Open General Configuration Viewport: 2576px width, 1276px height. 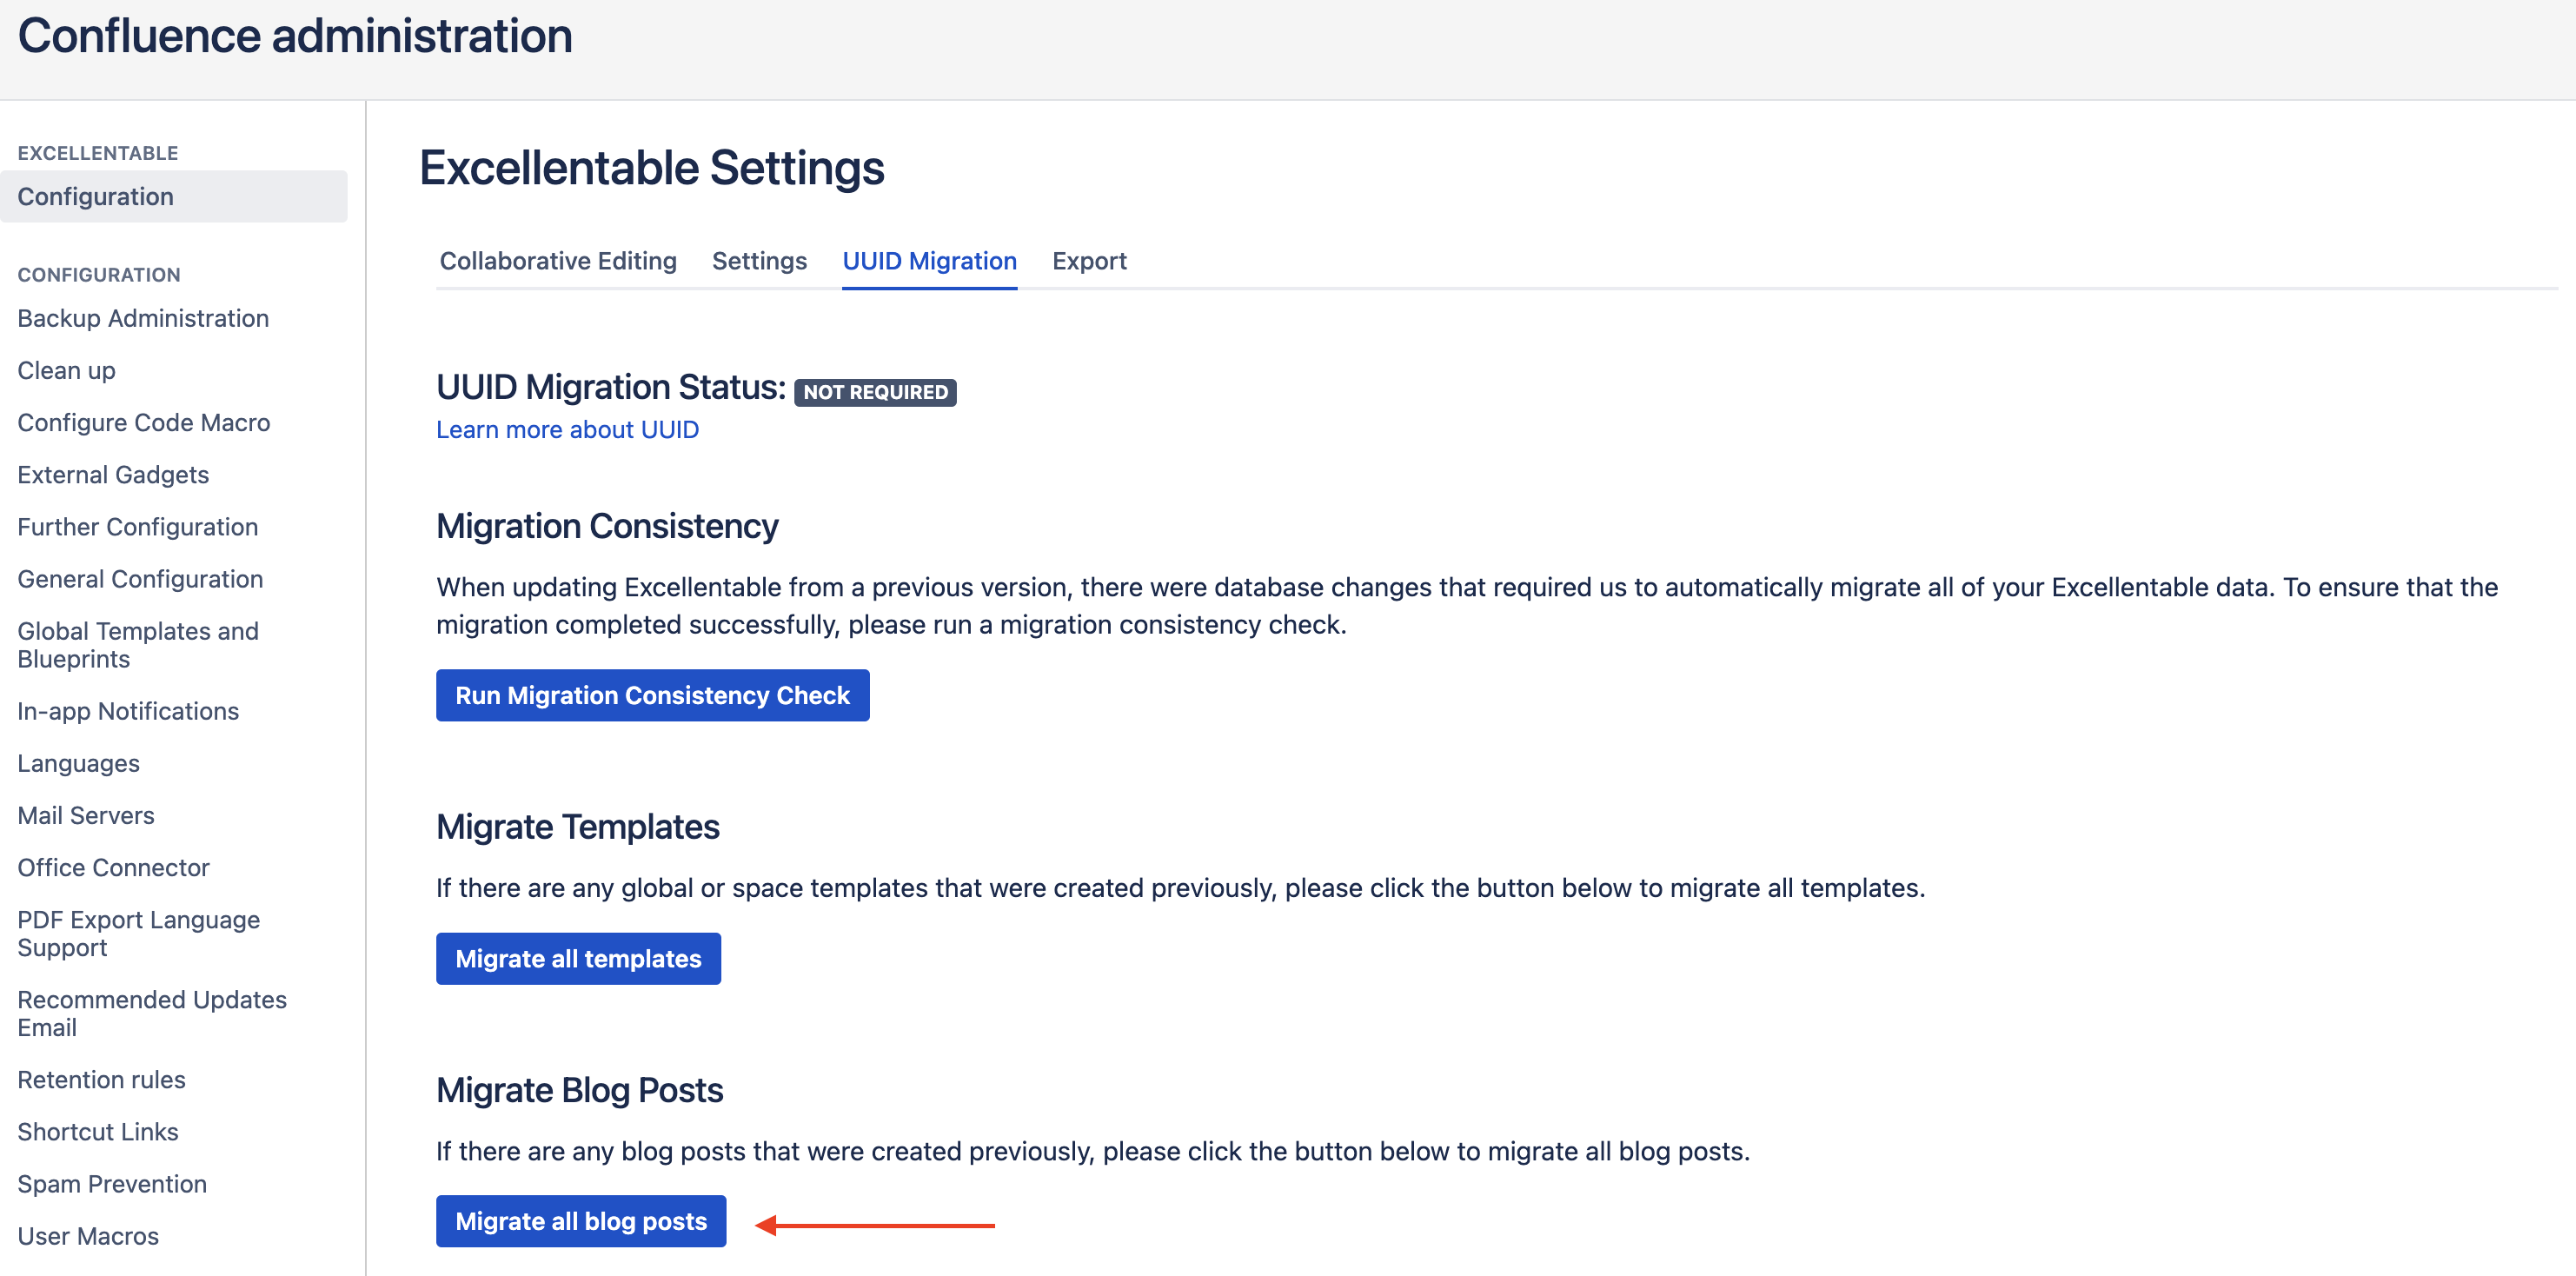pyautogui.click(x=140, y=578)
